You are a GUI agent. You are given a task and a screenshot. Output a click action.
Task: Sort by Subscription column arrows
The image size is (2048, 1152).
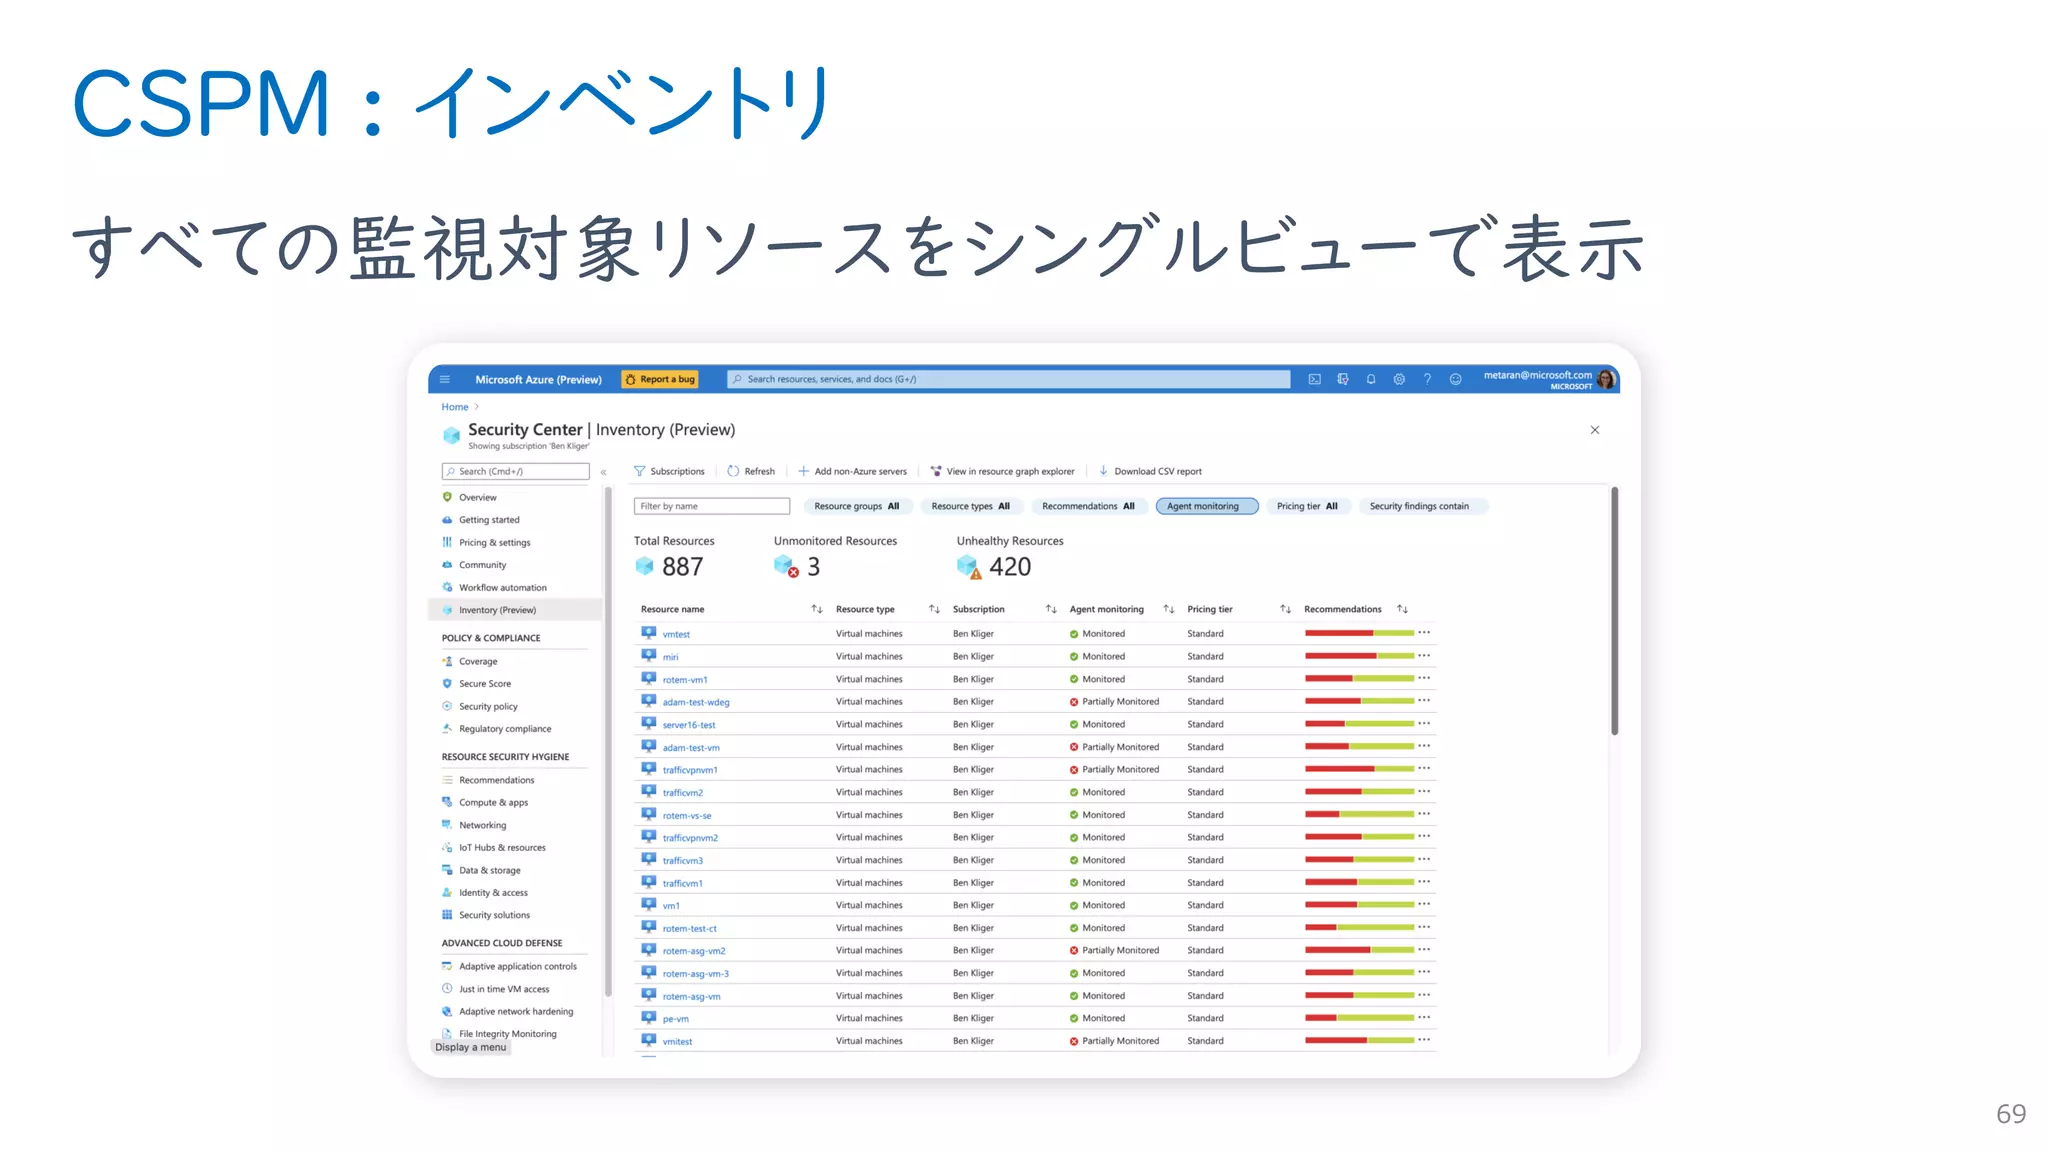(1051, 609)
